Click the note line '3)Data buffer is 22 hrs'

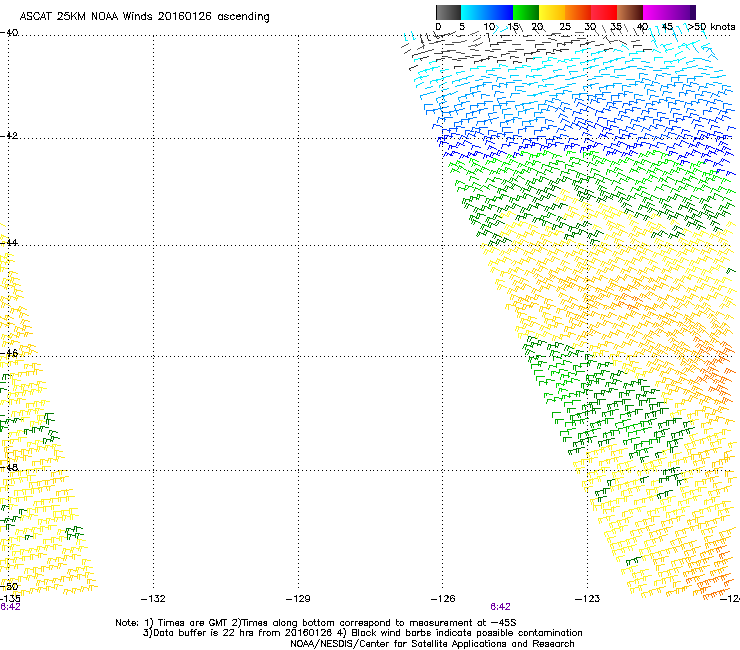click(x=362, y=633)
